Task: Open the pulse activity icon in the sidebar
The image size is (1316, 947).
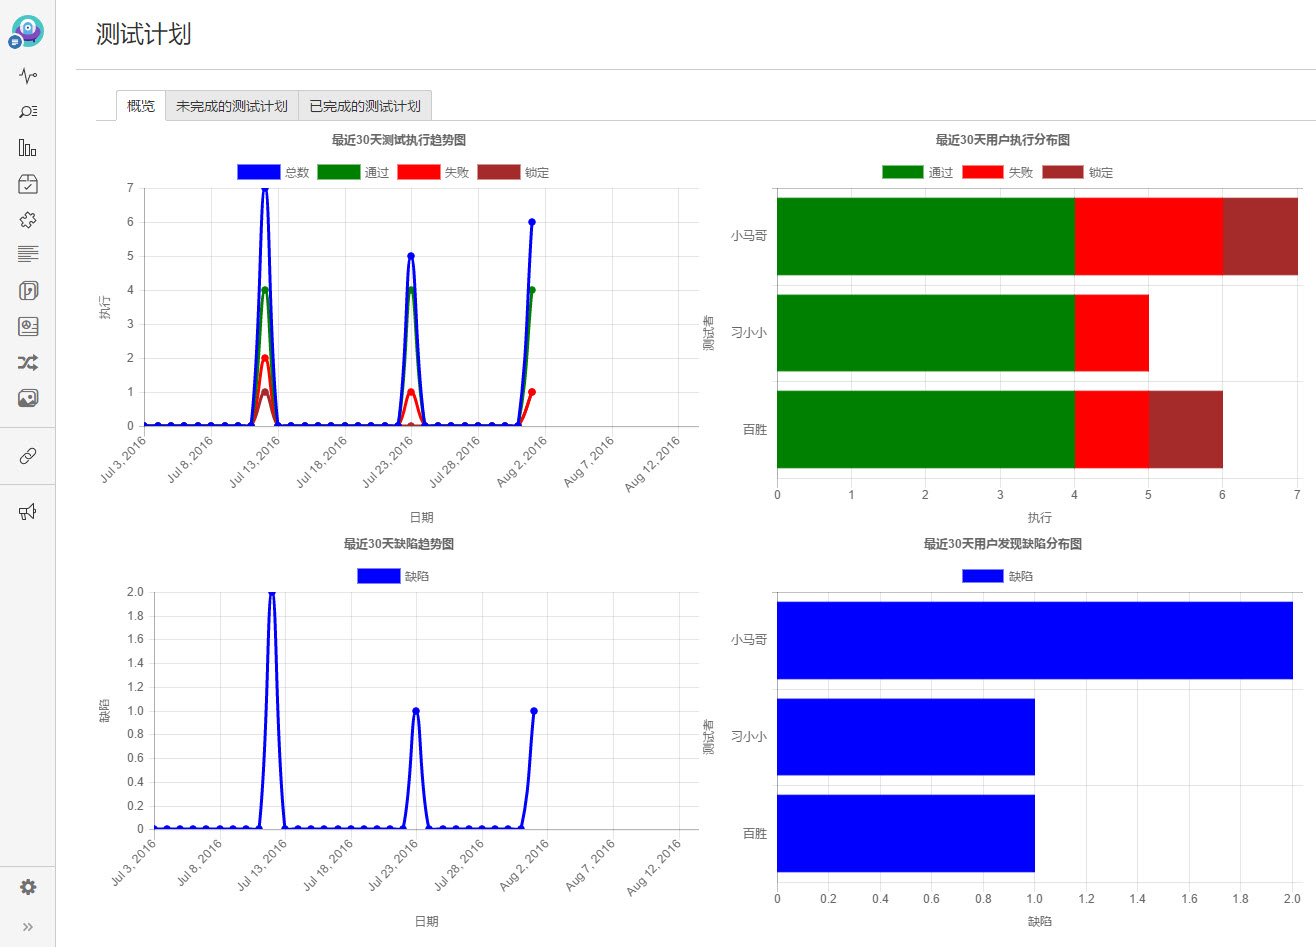Action: point(28,75)
